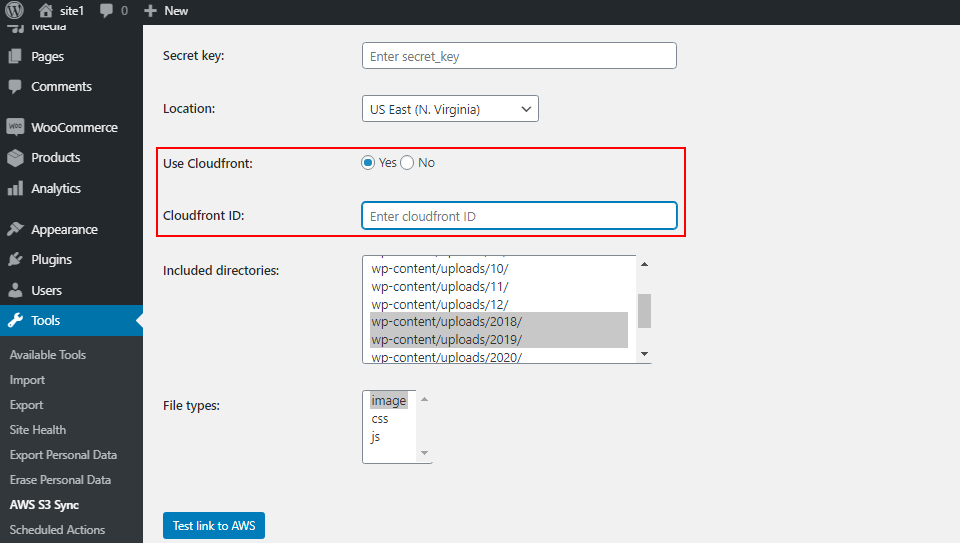Click the site1 home icon
The width and height of the screenshot is (960, 543).
point(45,10)
